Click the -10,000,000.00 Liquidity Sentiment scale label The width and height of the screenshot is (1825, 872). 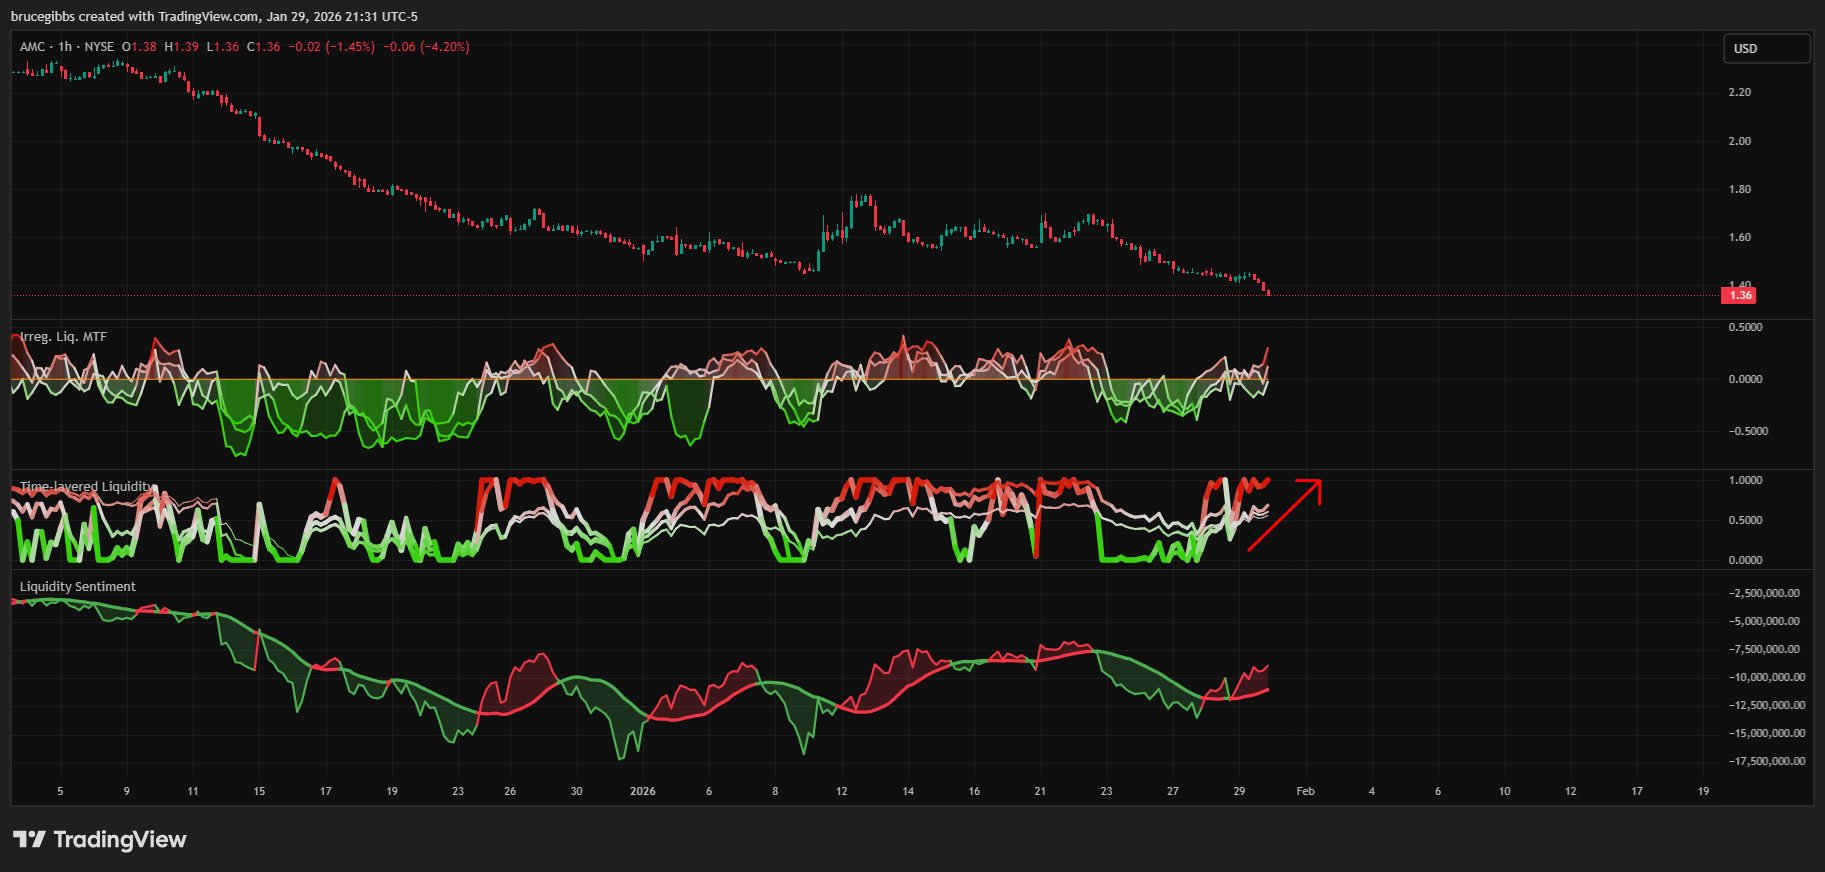click(x=1767, y=677)
